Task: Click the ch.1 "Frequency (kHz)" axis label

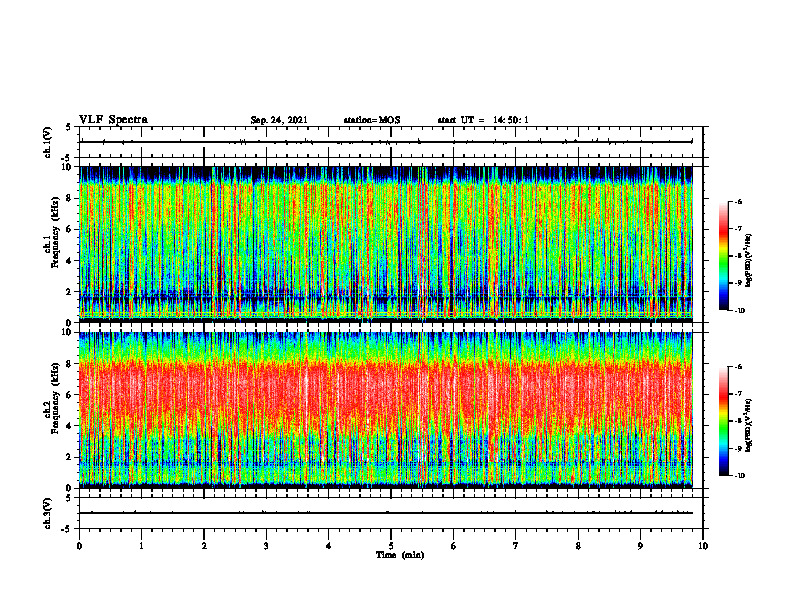Action: 55,233
